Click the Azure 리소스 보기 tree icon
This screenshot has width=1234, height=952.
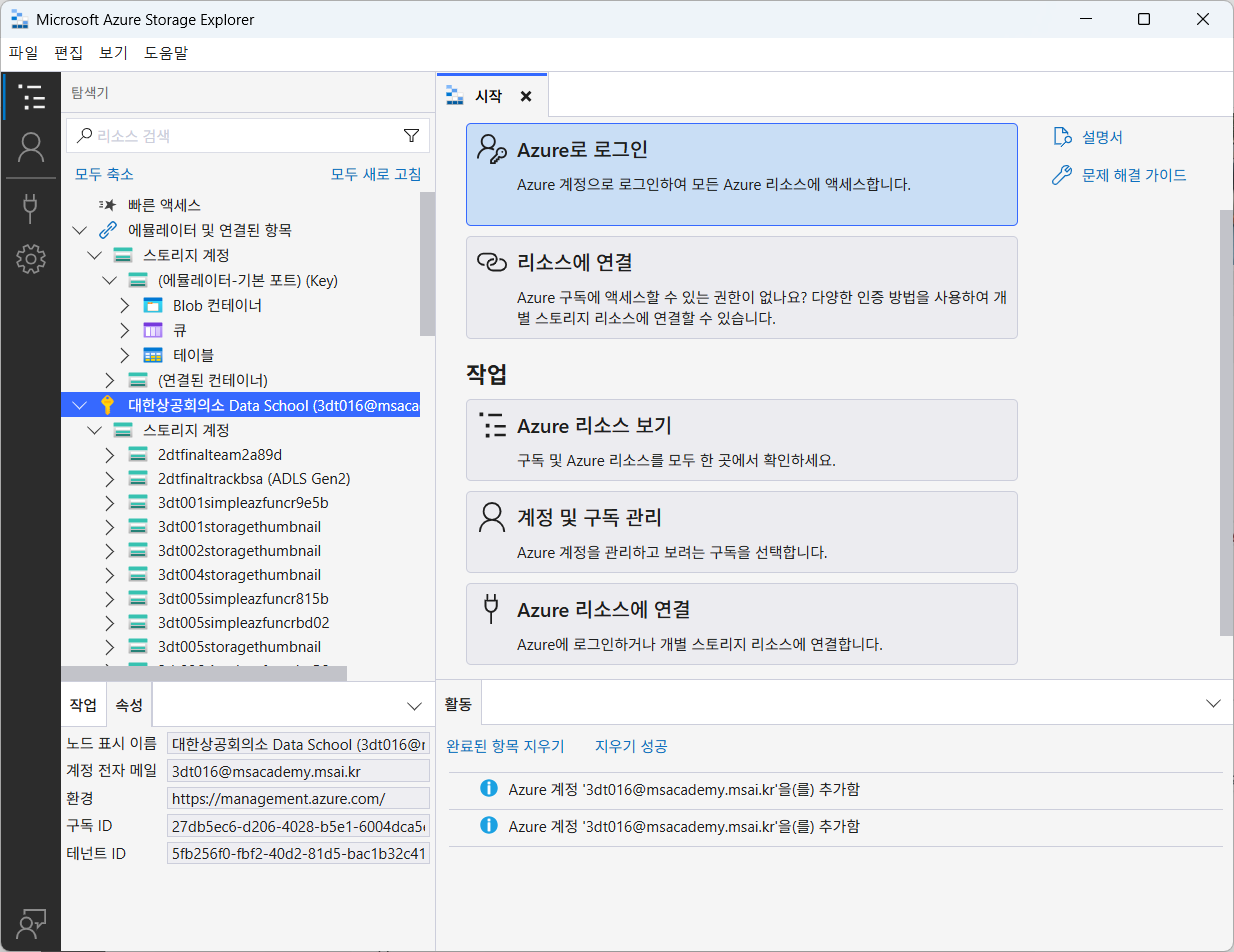(492, 426)
